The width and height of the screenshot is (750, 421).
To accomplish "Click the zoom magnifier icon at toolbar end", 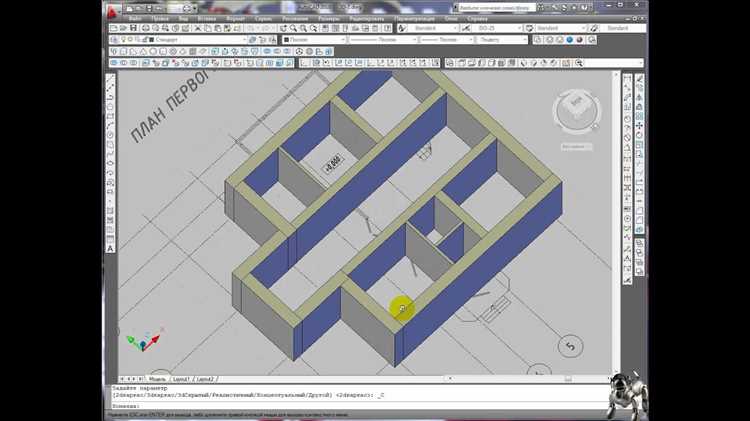I will [x=579, y=63].
